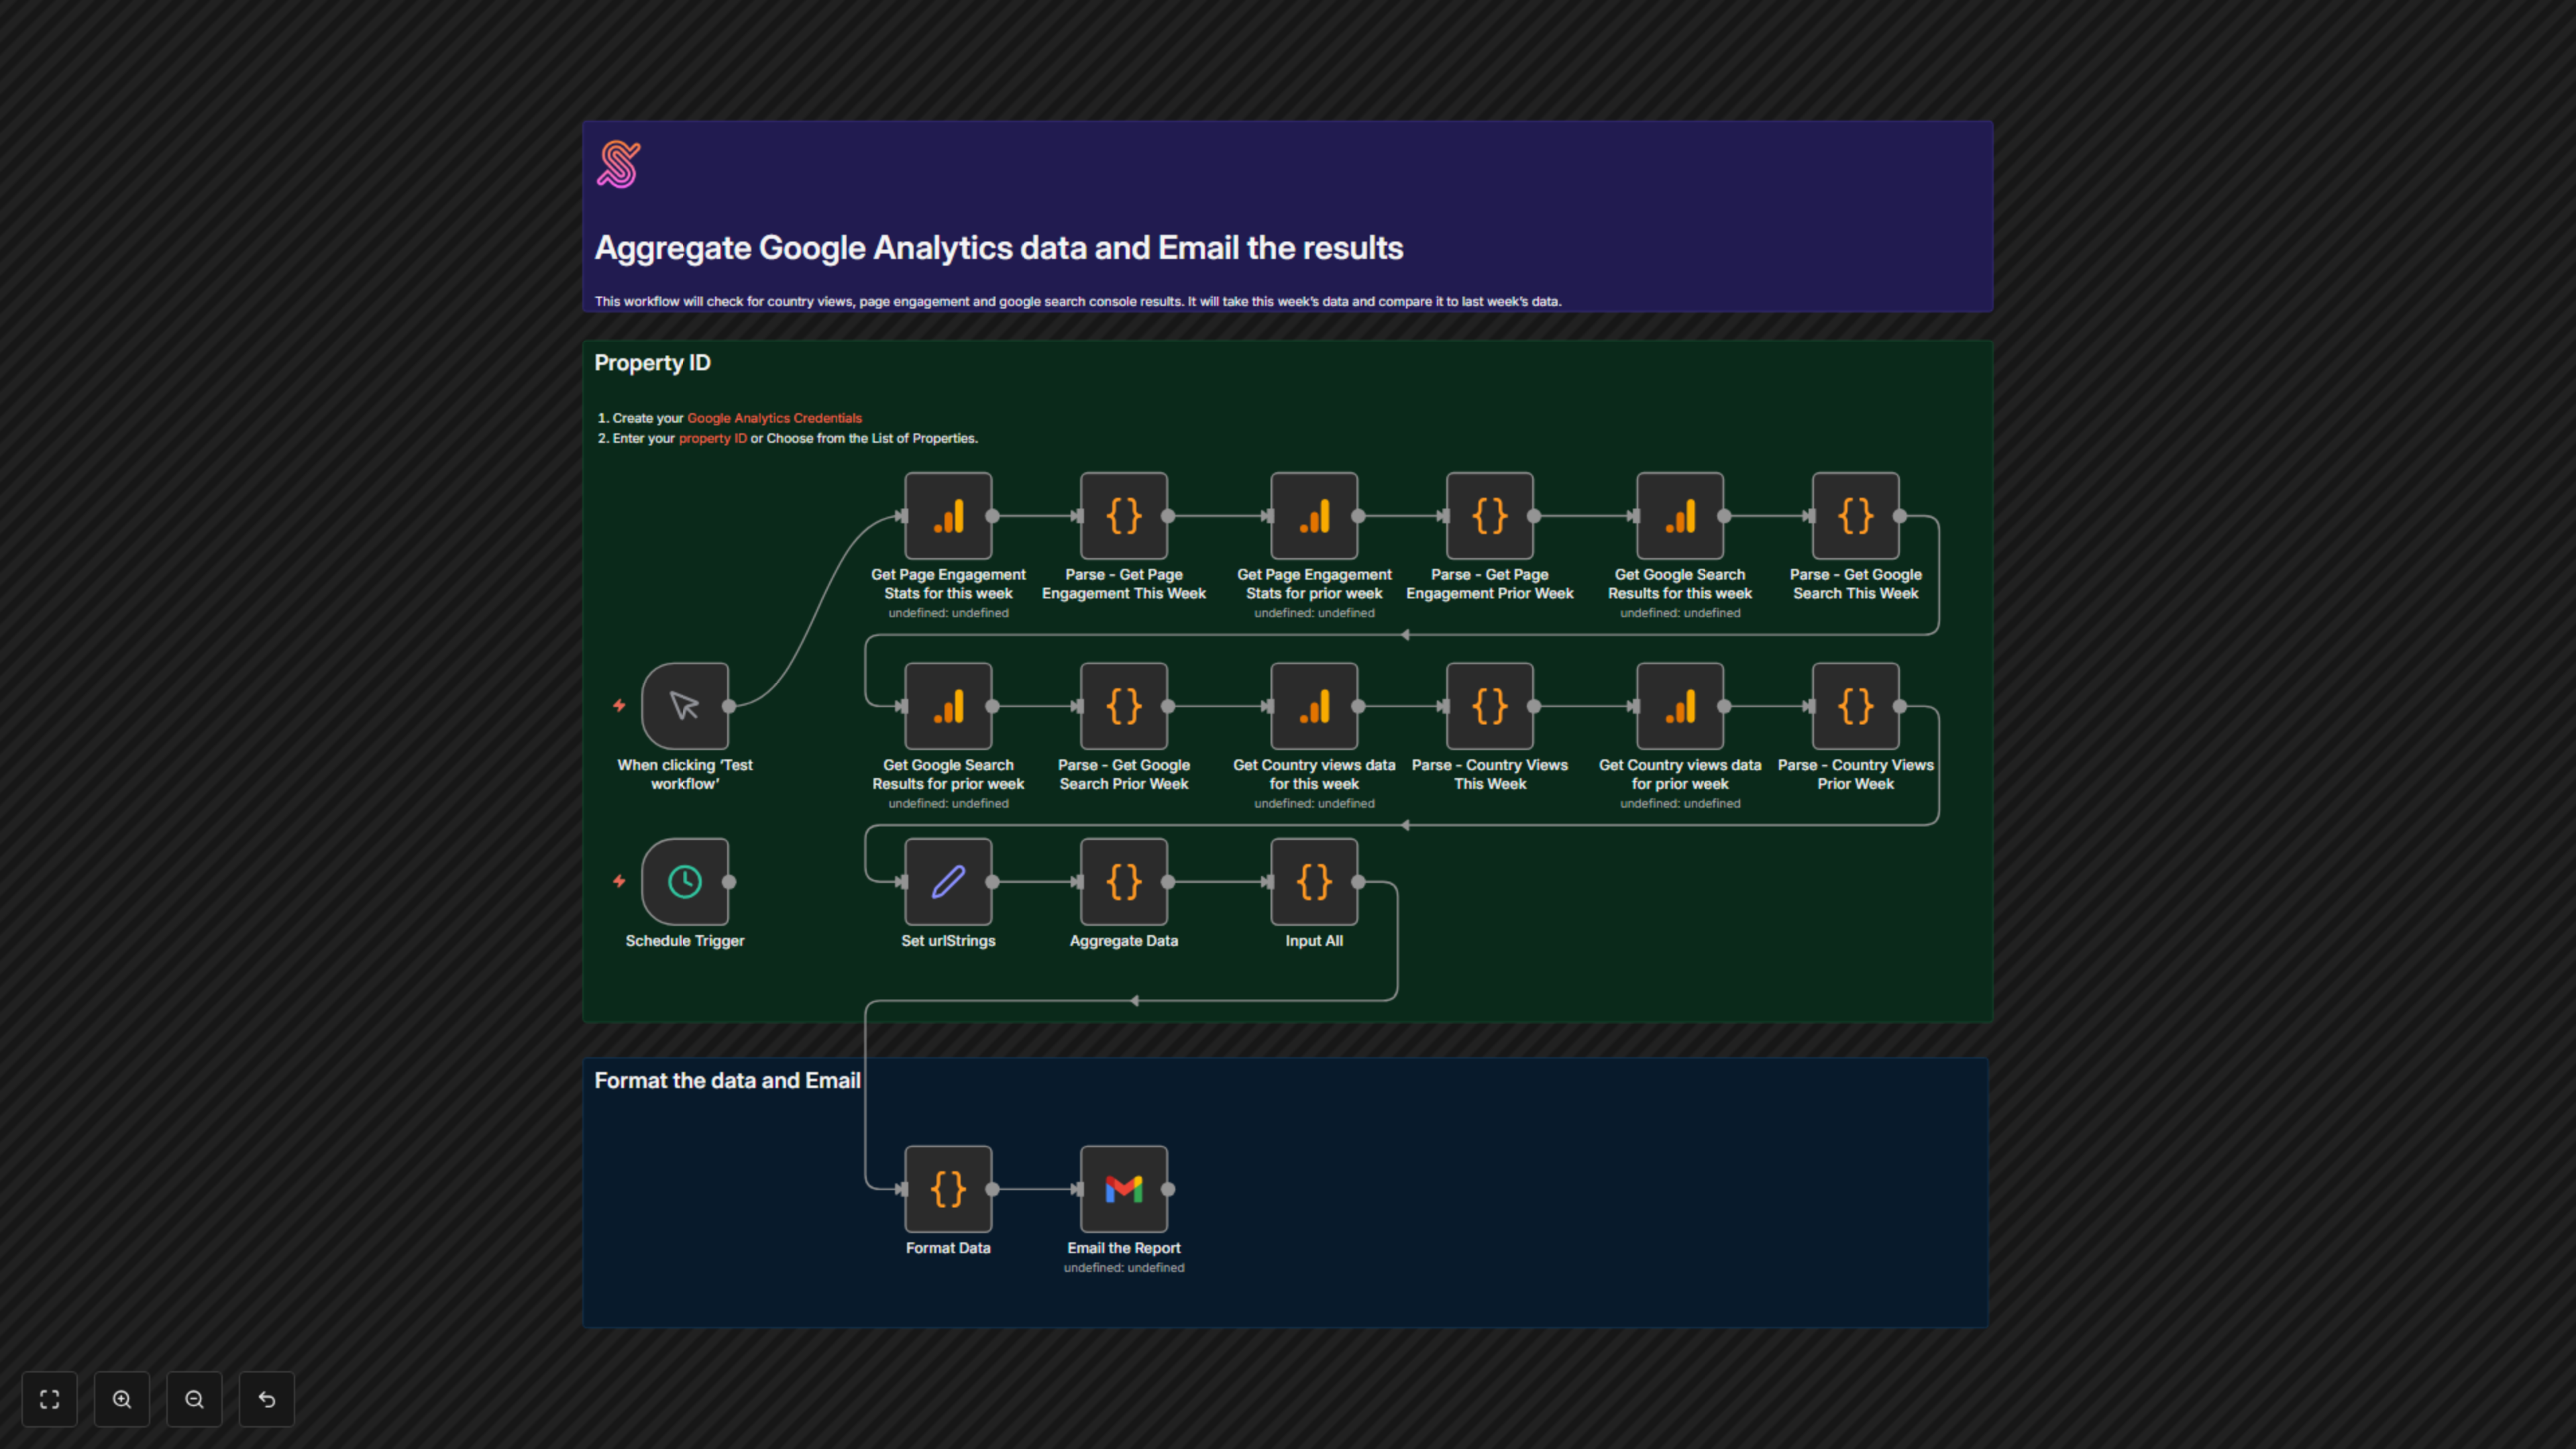Click the 'When clicking Test workflow' trigger node
This screenshot has height=1449, width=2576.
point(685,706)
